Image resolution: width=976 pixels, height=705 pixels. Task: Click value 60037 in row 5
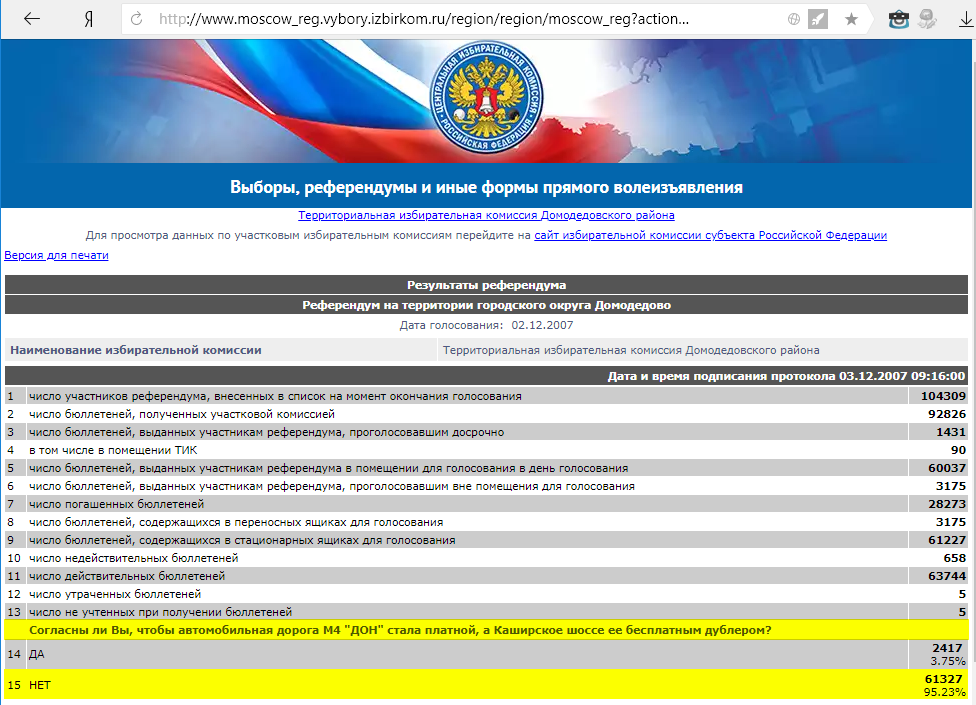(x=947, y=468)
